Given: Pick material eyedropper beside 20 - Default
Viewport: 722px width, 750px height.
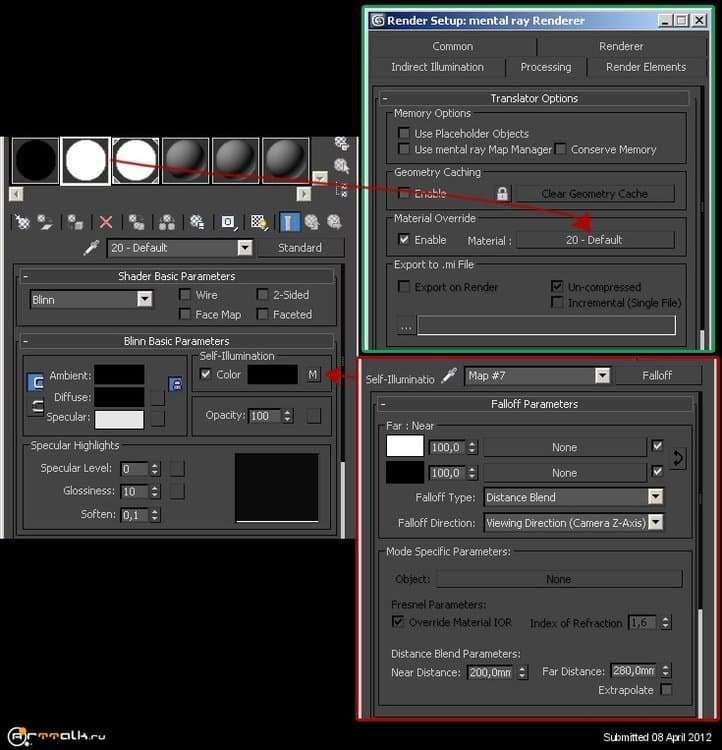Looking at the screenshot, I should [x=91, y=247].
